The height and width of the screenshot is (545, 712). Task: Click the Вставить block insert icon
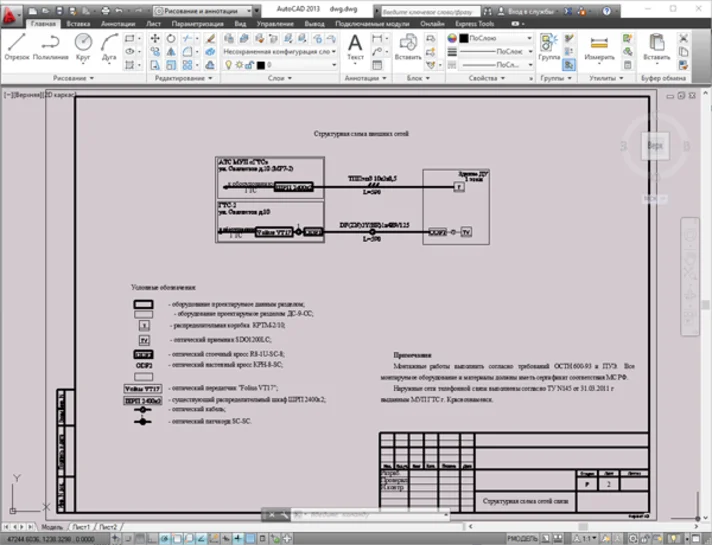(408, 43)
